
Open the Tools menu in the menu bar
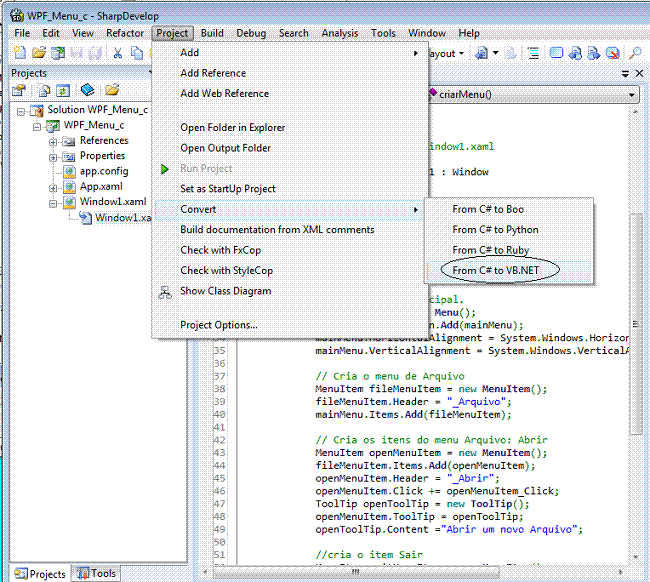(383, 33)
